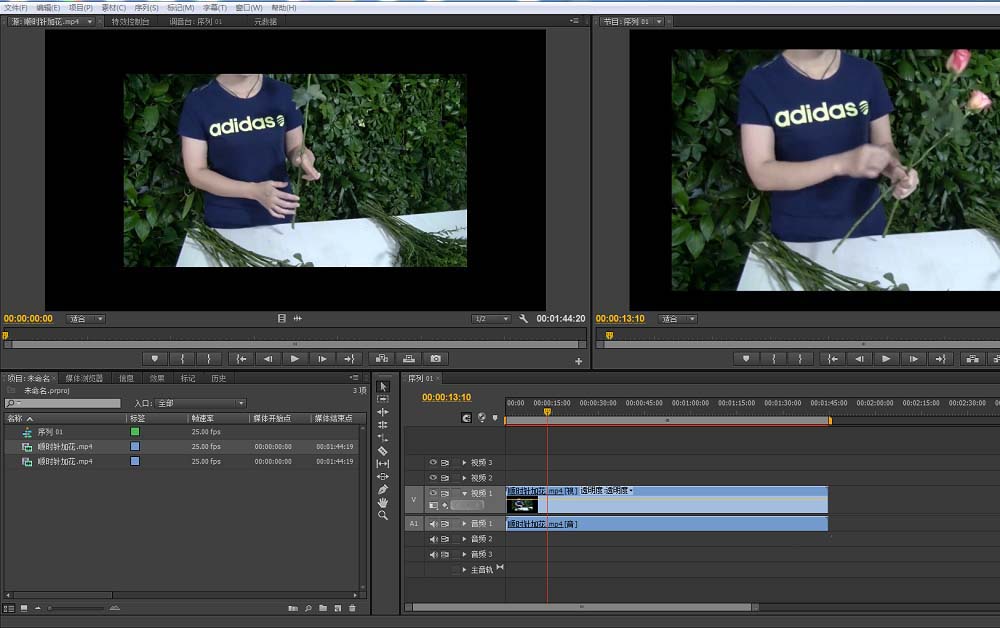Select the Pen tool in the tools panel

click(383, 489)
